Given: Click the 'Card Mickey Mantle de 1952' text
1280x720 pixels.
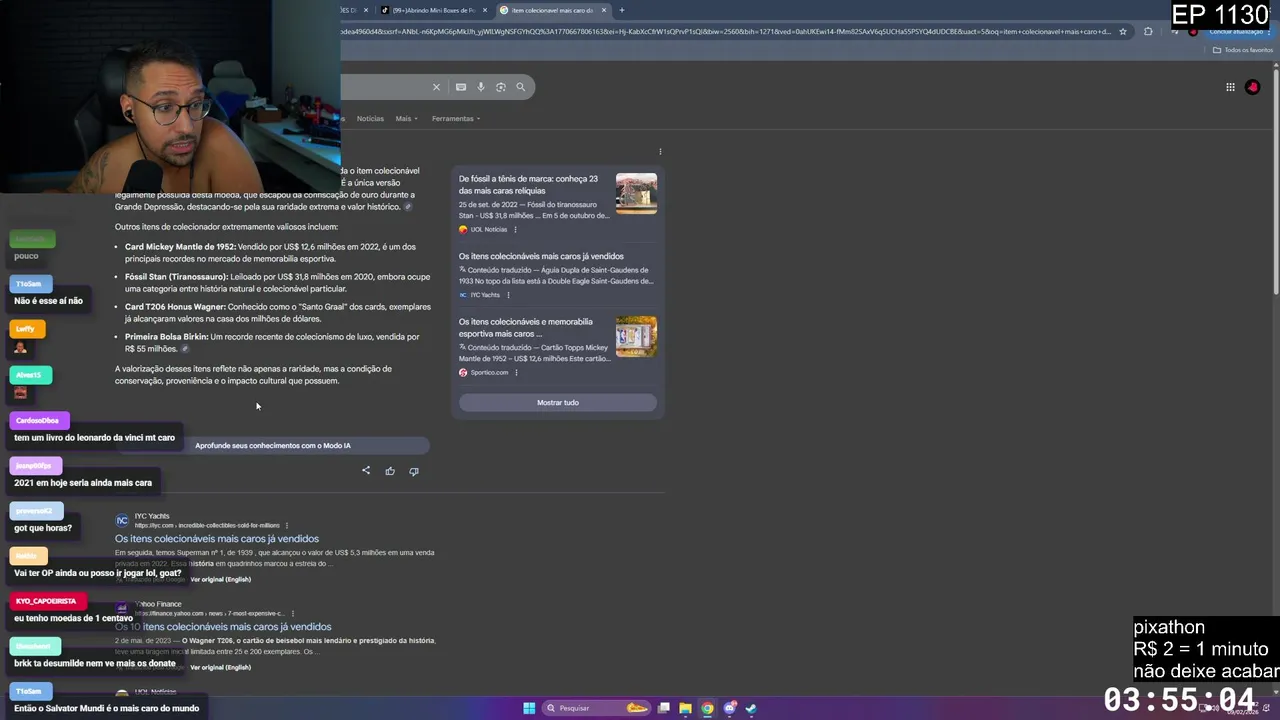Looking at the screenshot, I should pos(180,247).
